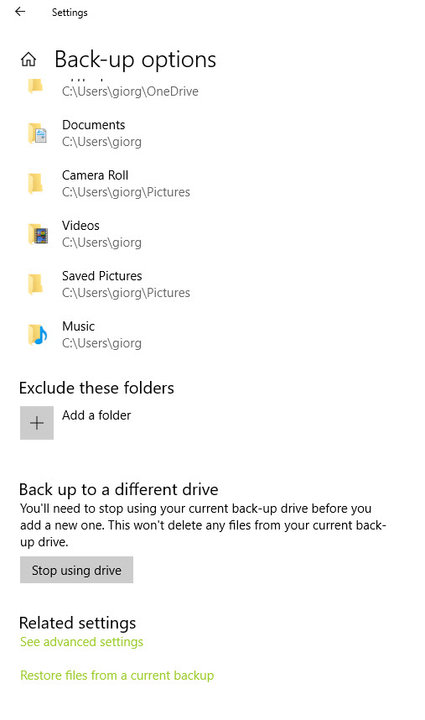Image resolution: width=425 pixels, height=720 pixels.
Task: Go back with the arrow icon
Action: click(20, 12)
